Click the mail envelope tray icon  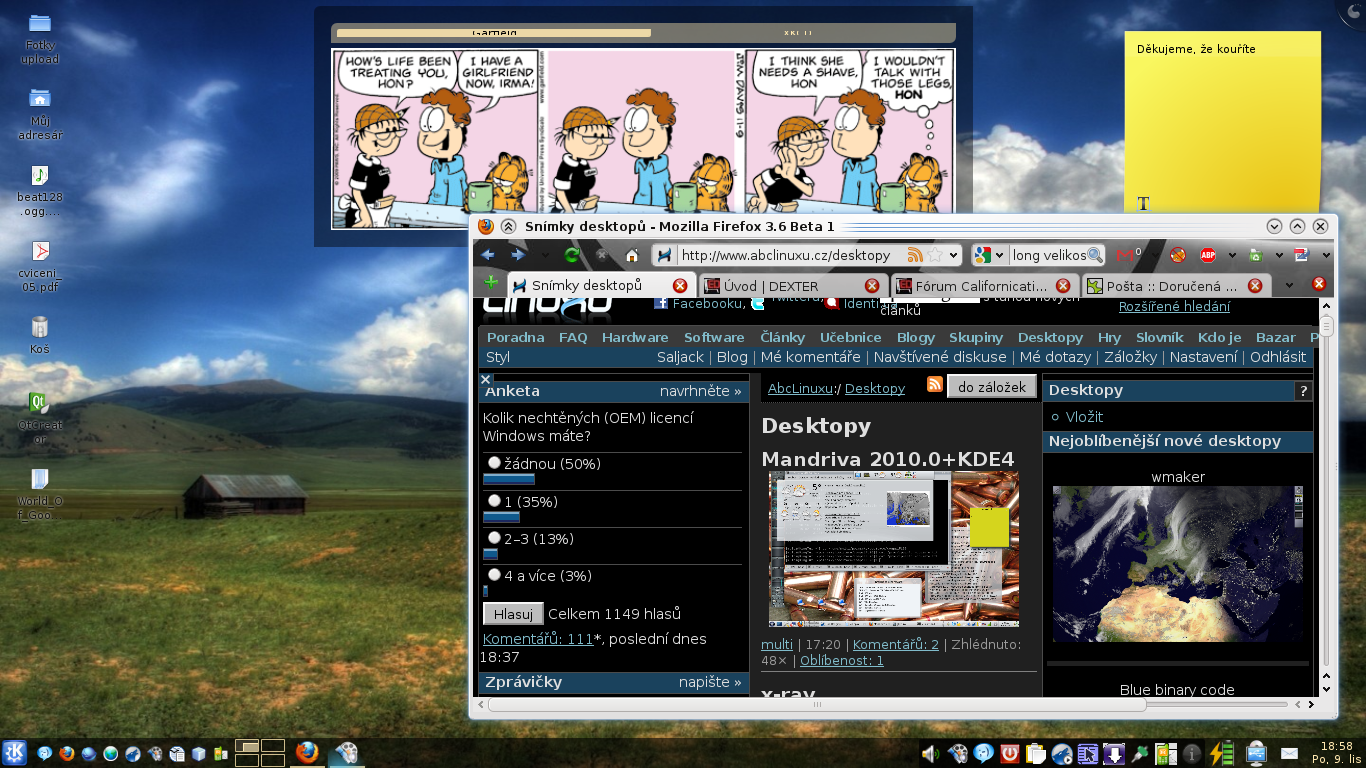point(1289,753)
